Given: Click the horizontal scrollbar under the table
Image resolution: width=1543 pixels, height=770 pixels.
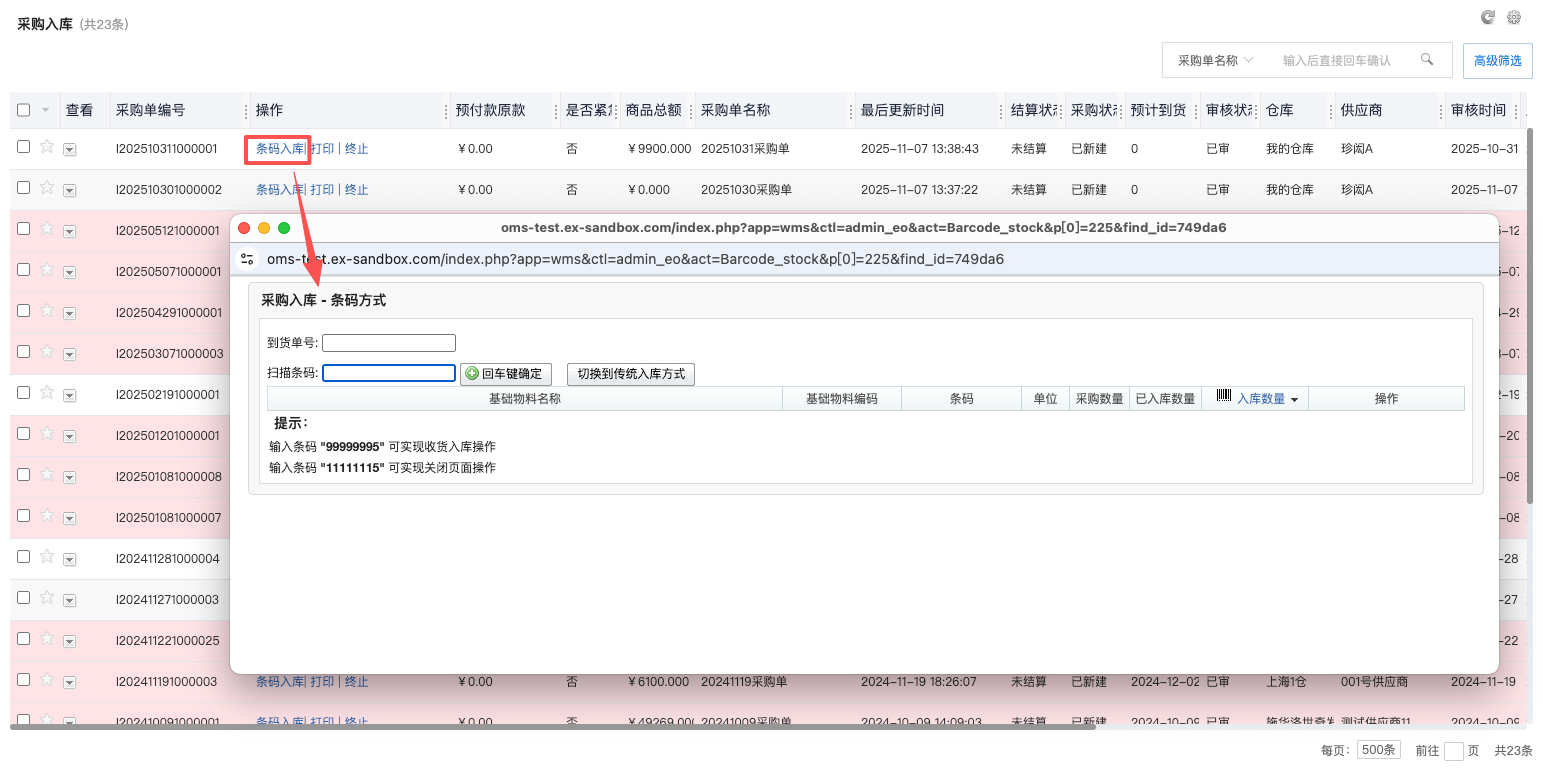Looking at the screenshot, I should tap(553, 727).
